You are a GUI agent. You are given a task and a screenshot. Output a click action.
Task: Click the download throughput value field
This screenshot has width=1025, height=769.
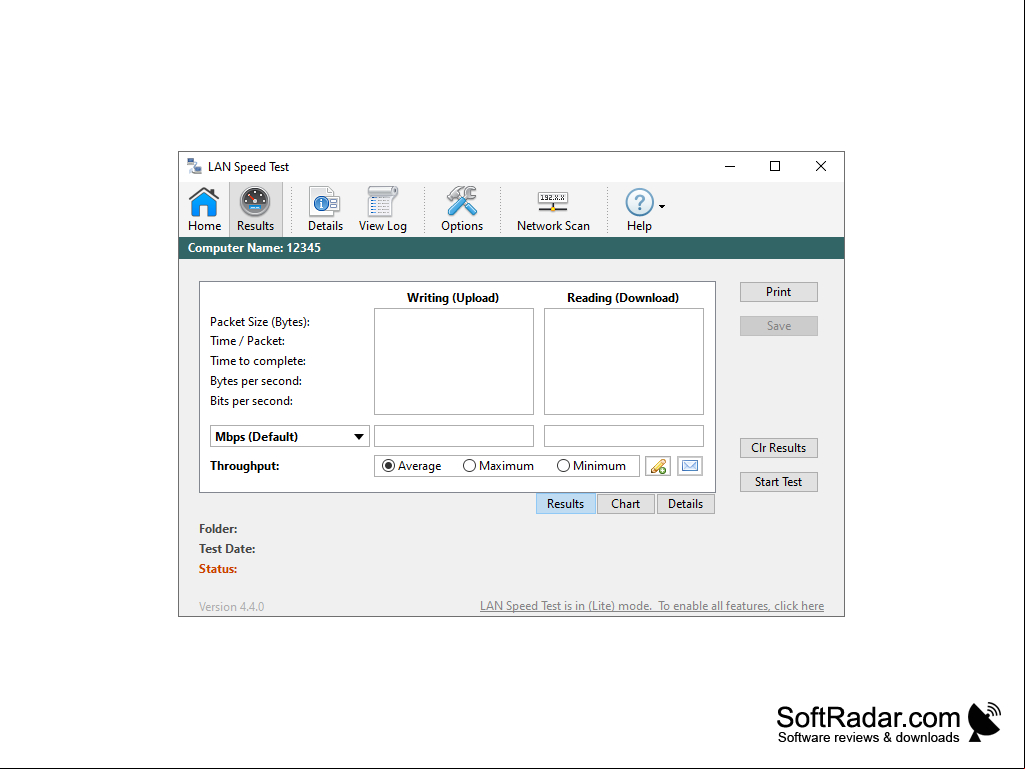pyautogui.click(x=624, y=436)
